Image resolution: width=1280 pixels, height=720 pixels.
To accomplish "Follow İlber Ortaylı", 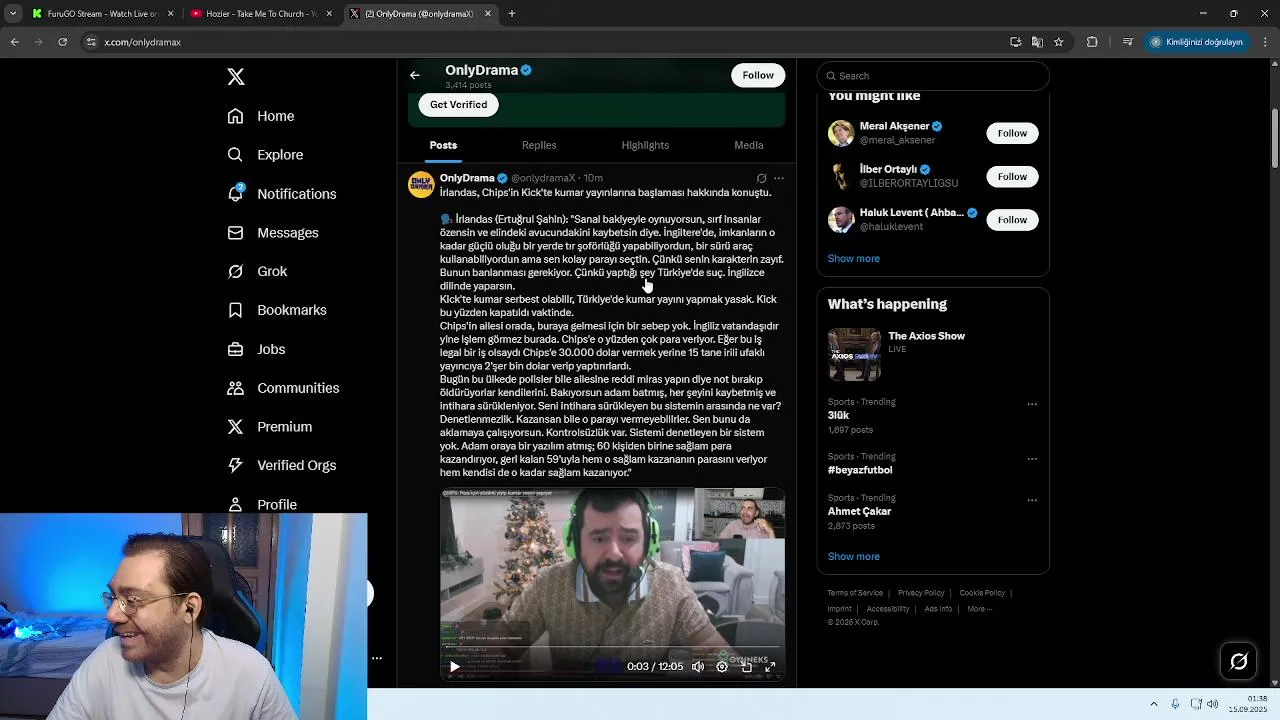I will pos(1012,177).
